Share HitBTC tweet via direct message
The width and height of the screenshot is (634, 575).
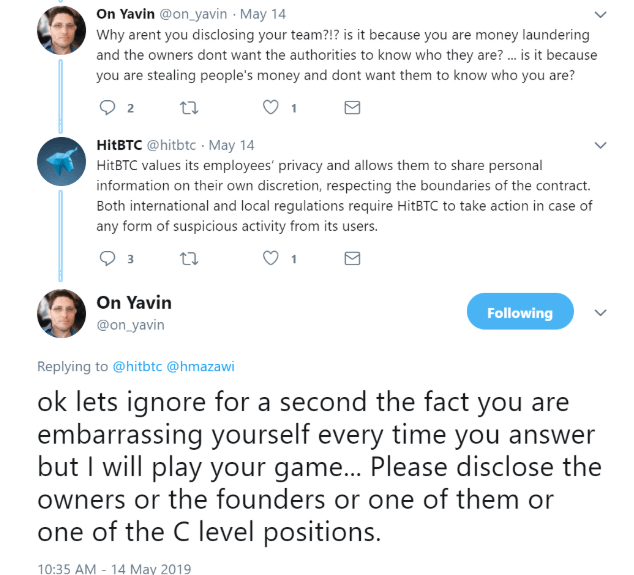352,258
